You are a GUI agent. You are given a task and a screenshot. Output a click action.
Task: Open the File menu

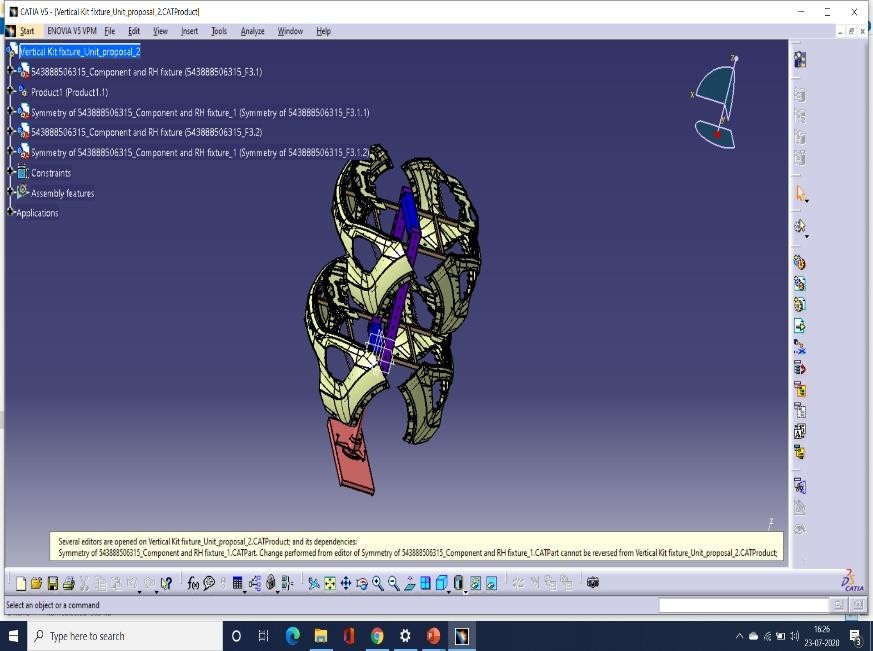coord(110,31)
